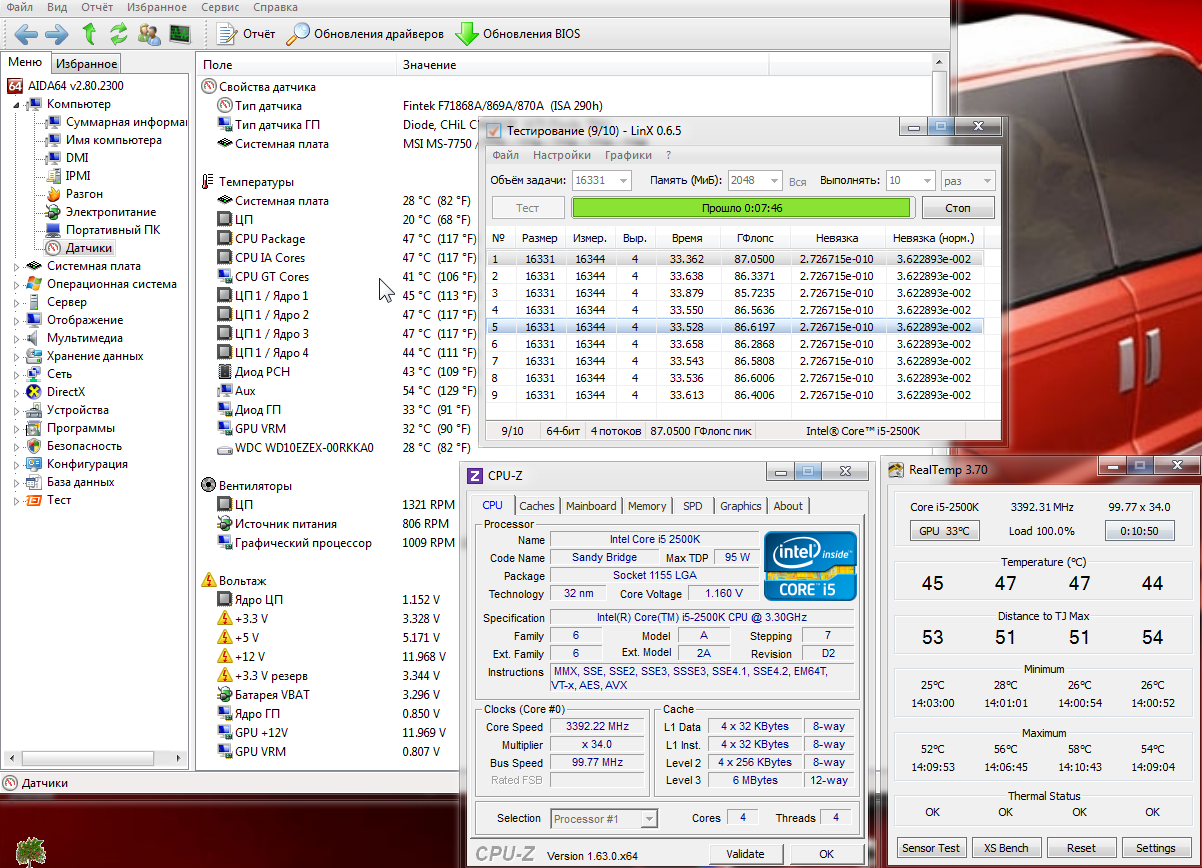Expand the Отображение tree node
Screen dimensions: 1202x868
pos(17,320)
